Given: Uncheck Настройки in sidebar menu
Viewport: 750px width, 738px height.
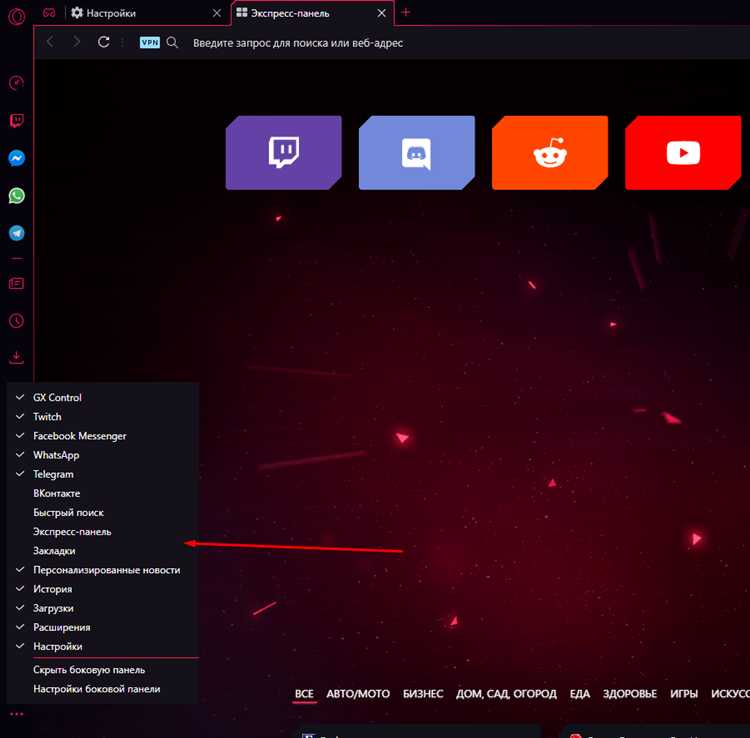Looking at the screenshot, I should pyautogui.click(x=102, y=646).
